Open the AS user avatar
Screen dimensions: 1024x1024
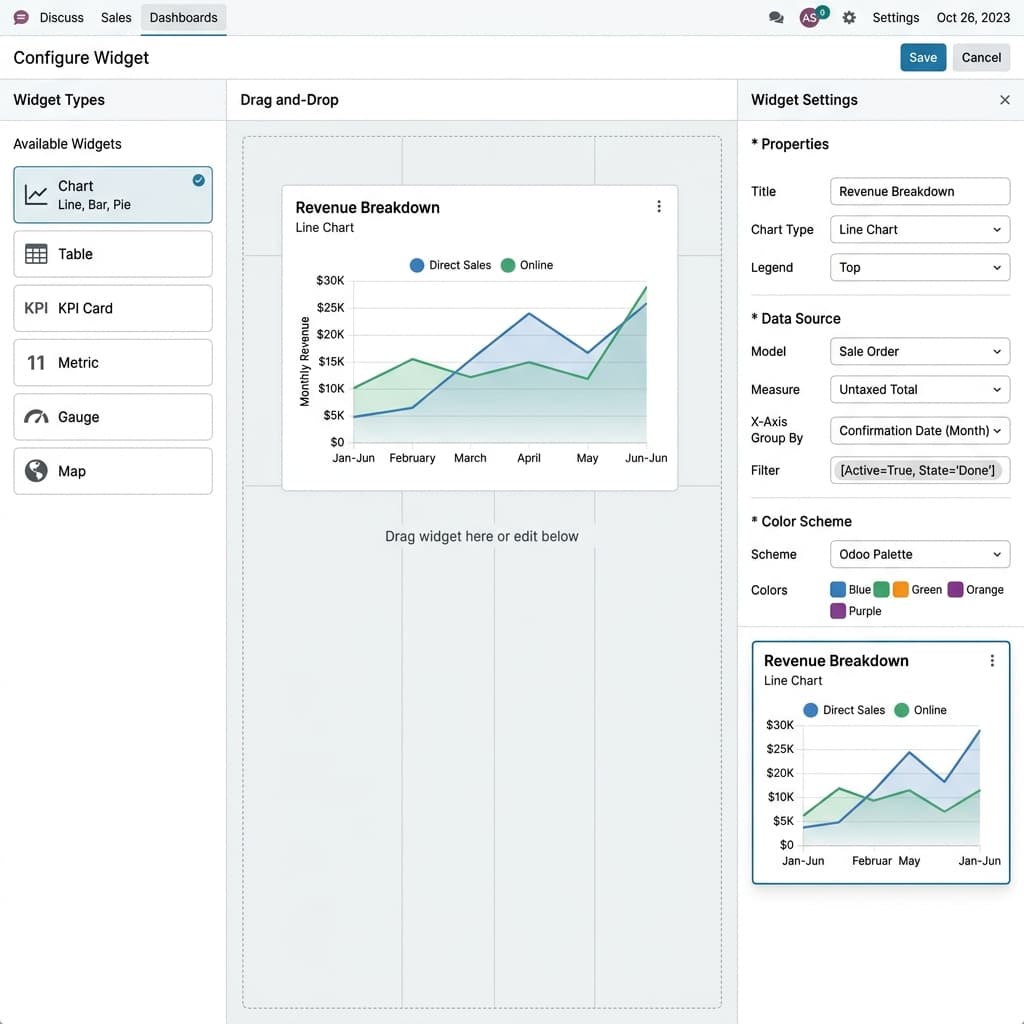click(x=810, y=18)
